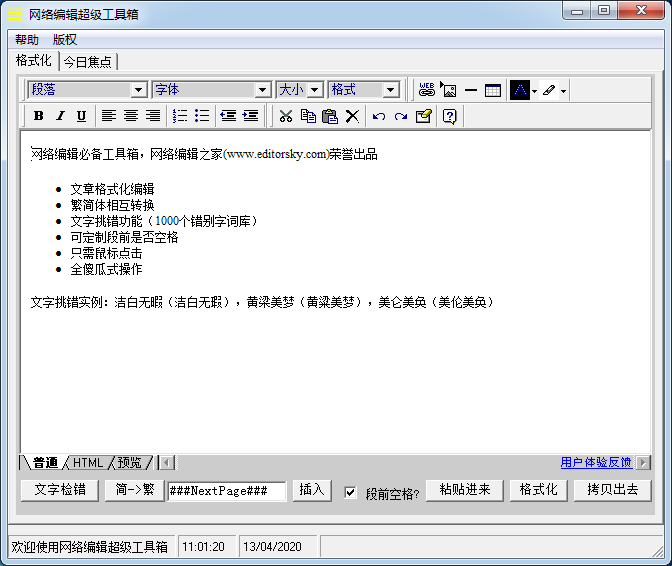
Task: Apply the font color A swatch
Action: click(x=520, y=90)
